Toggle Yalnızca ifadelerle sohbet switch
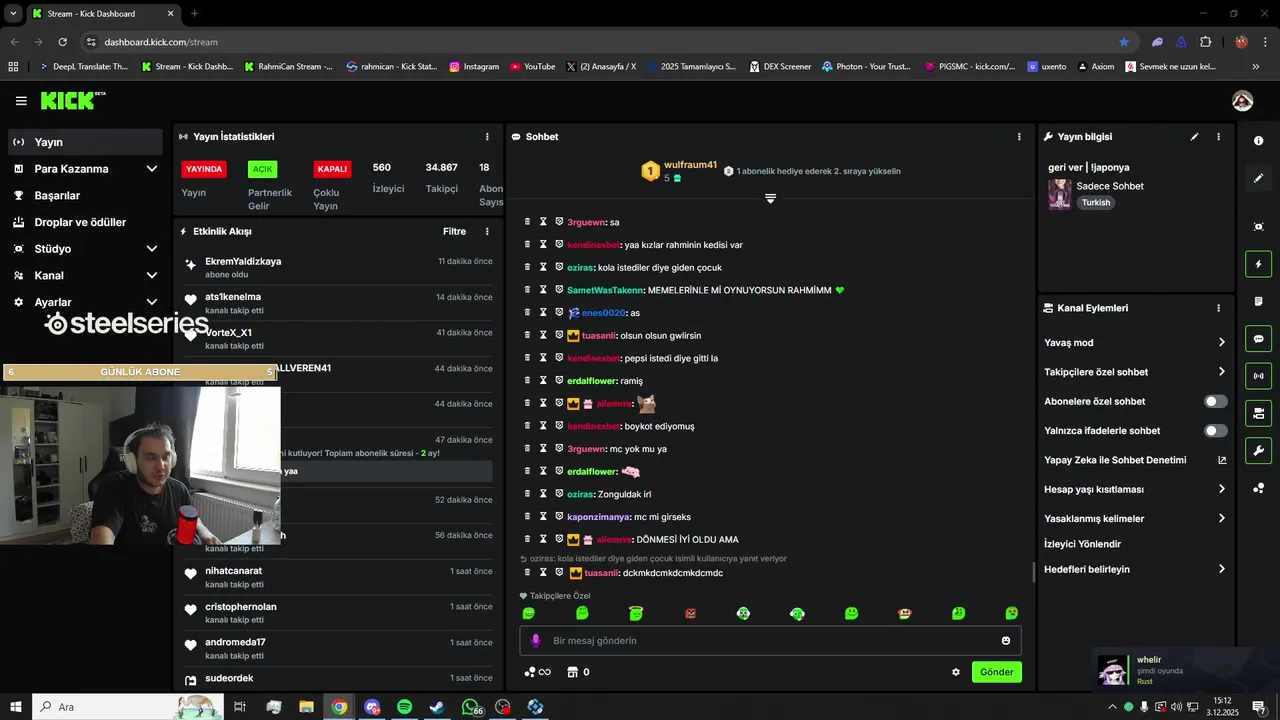The height and width of the screenshot is (720, 1280). click(x=1215, y=431)
